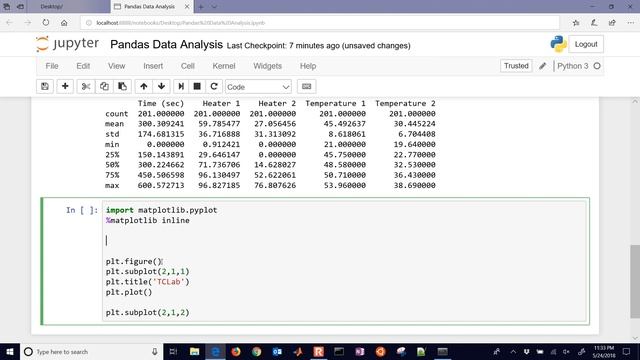Click the localhost address bar
This screenshot has height=360, width=640.
click(x=320, y=23)
